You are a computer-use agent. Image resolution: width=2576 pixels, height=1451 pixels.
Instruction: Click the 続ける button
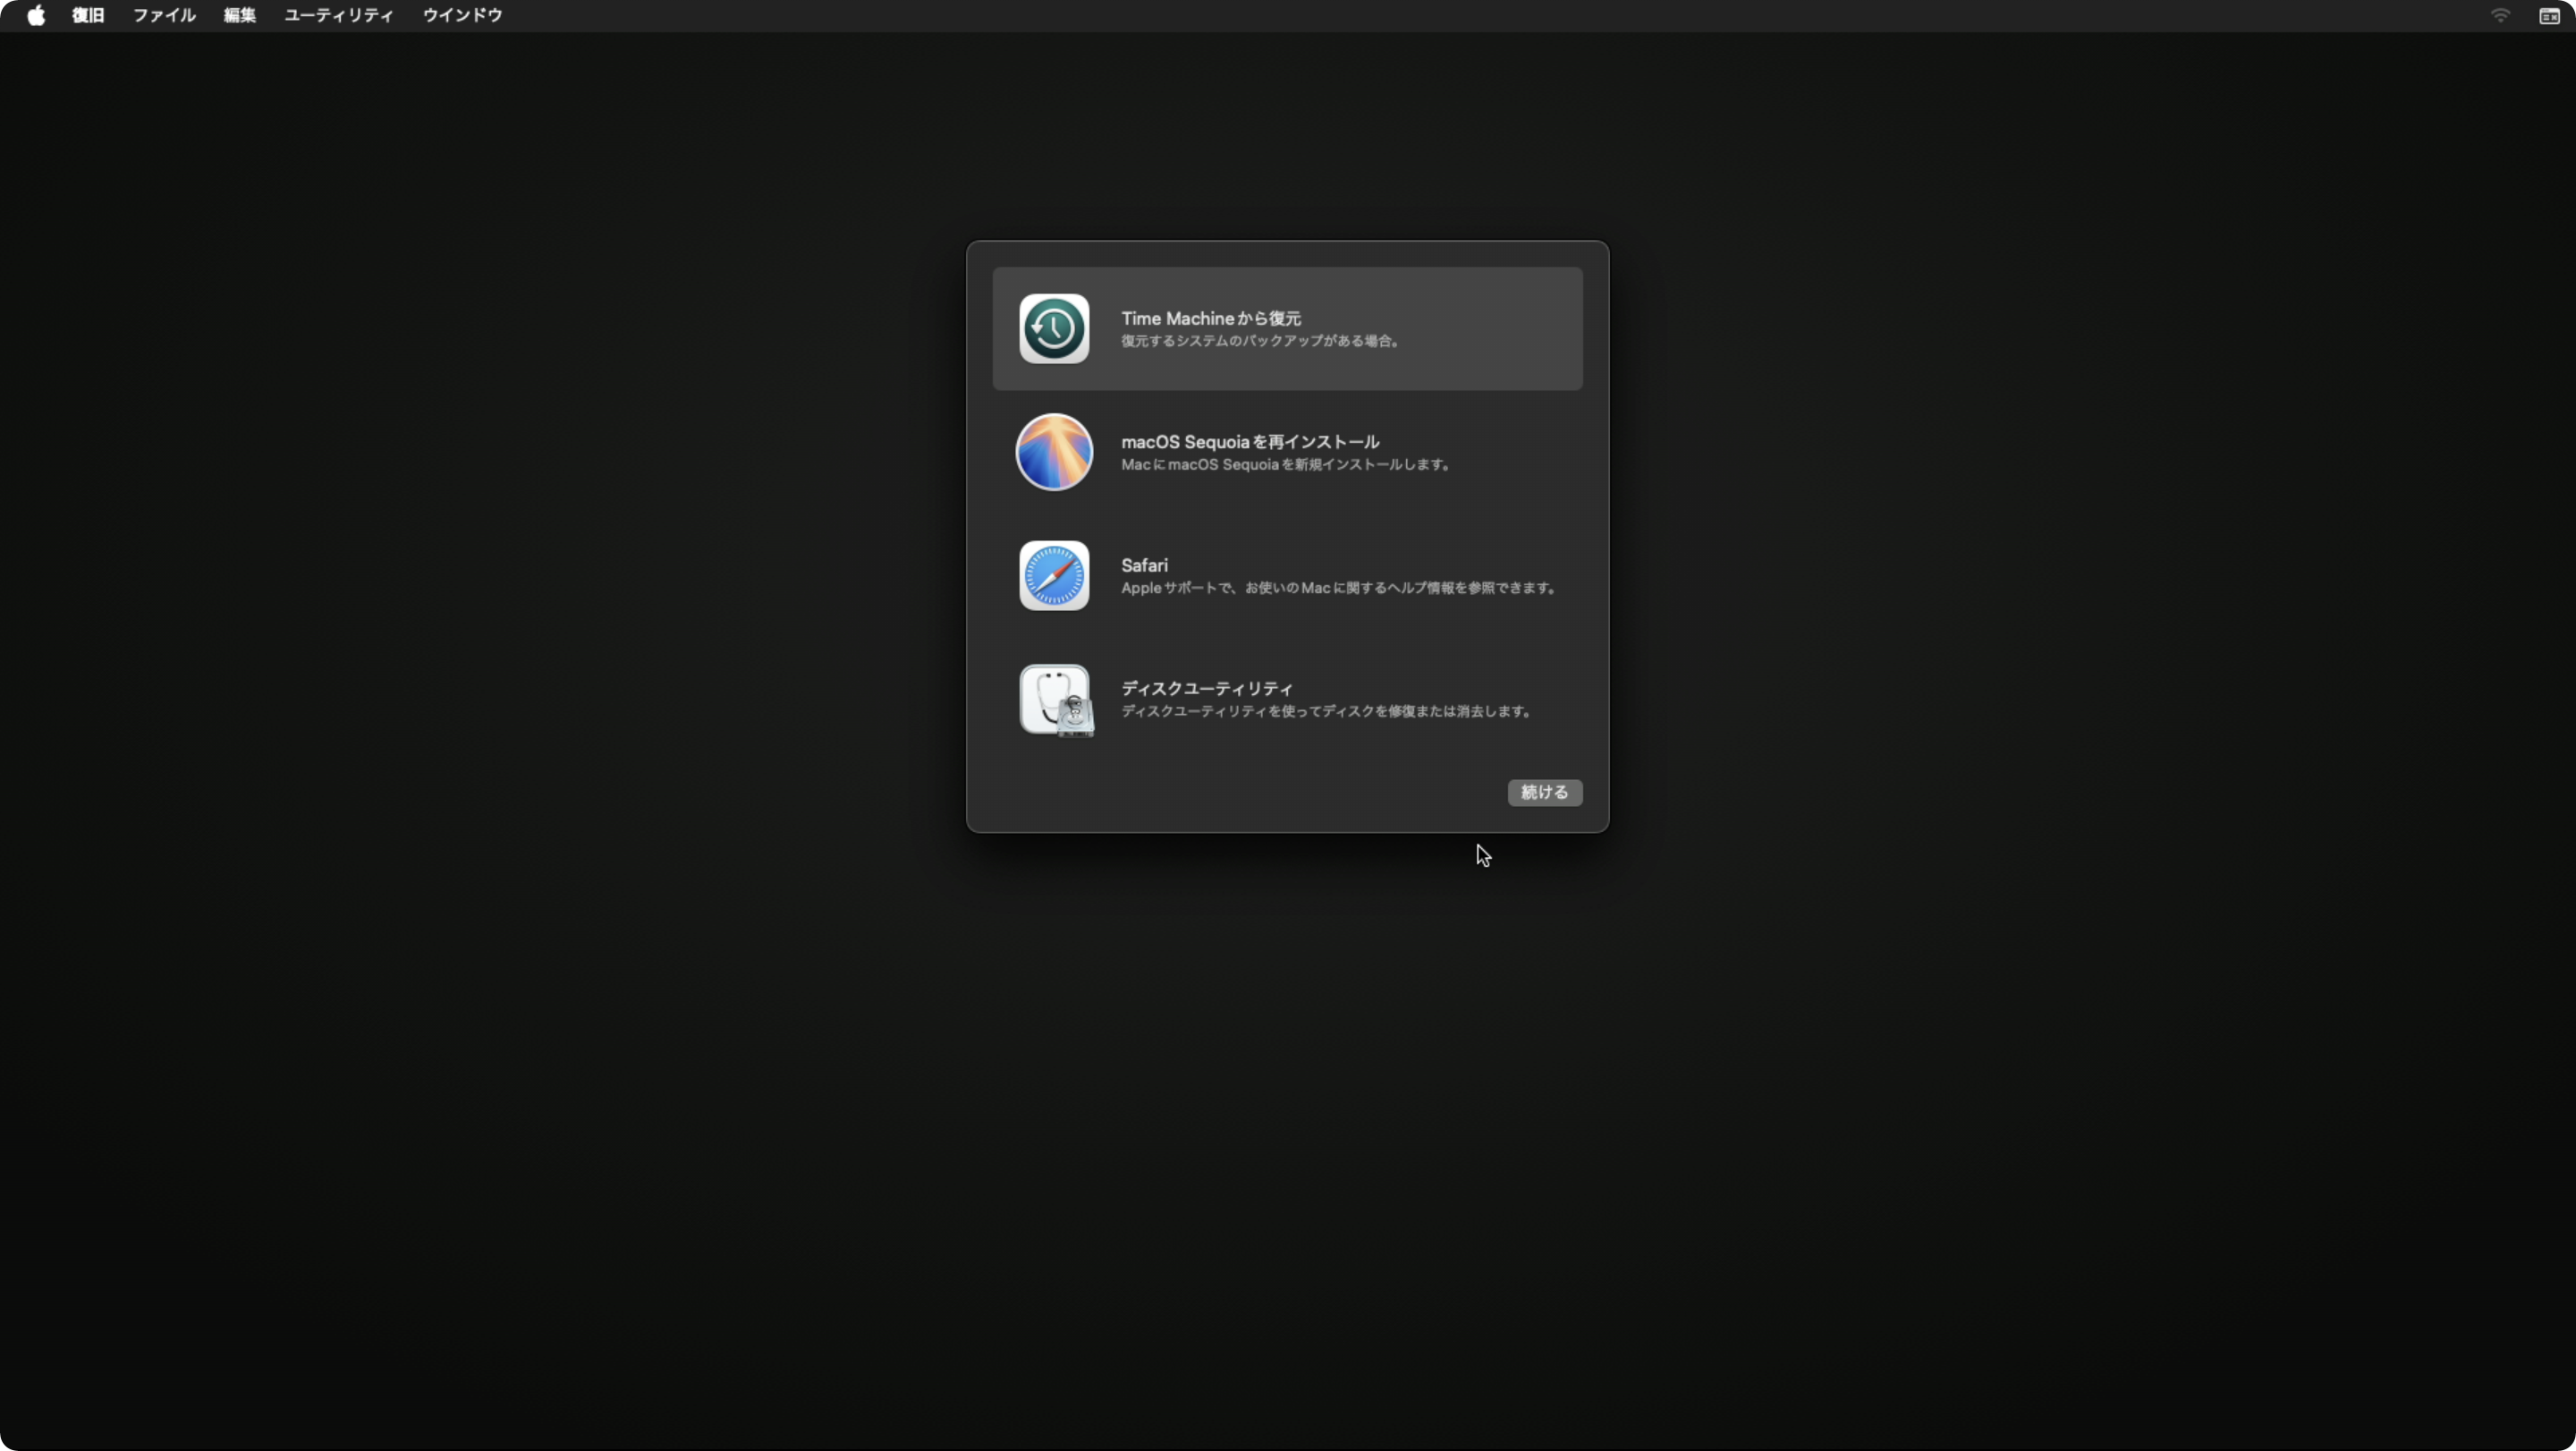[1544, 792]
